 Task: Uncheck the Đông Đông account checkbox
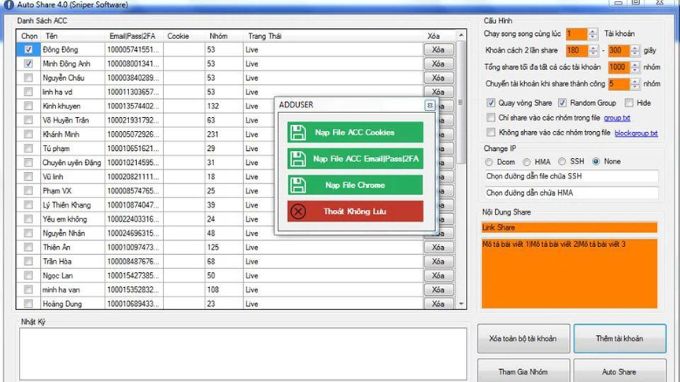[x=28, y=49]
